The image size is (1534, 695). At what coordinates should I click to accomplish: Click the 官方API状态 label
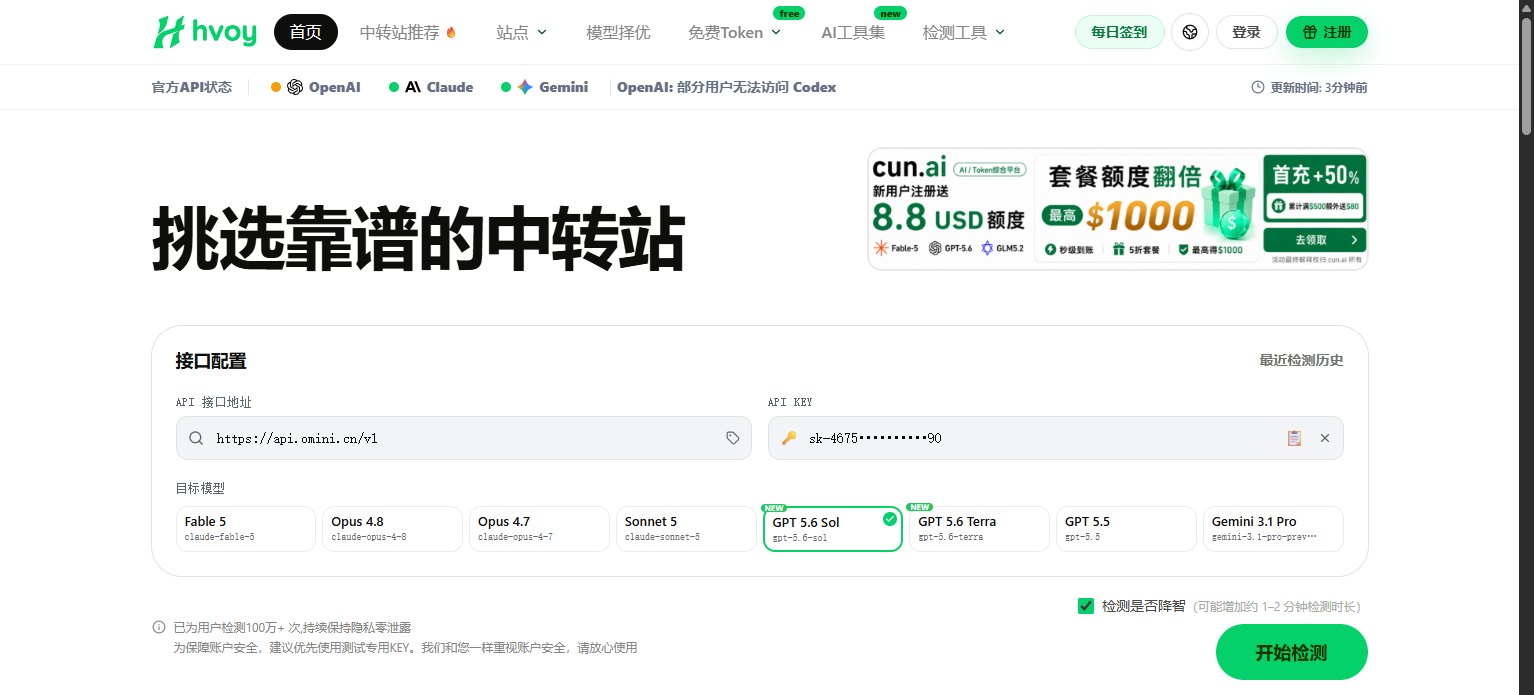[192, 87]
